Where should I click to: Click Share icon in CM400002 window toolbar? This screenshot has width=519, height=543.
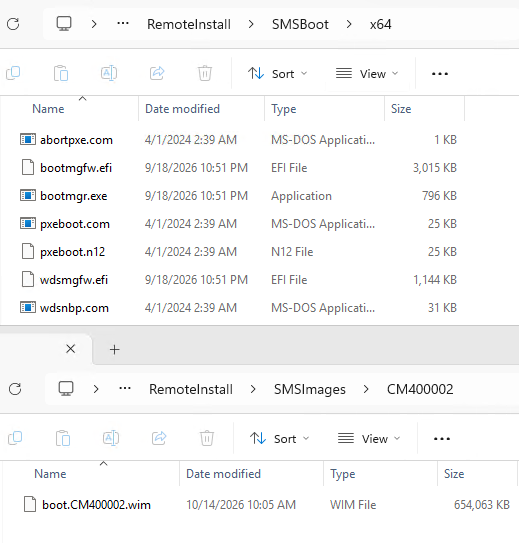pos(159,438)
